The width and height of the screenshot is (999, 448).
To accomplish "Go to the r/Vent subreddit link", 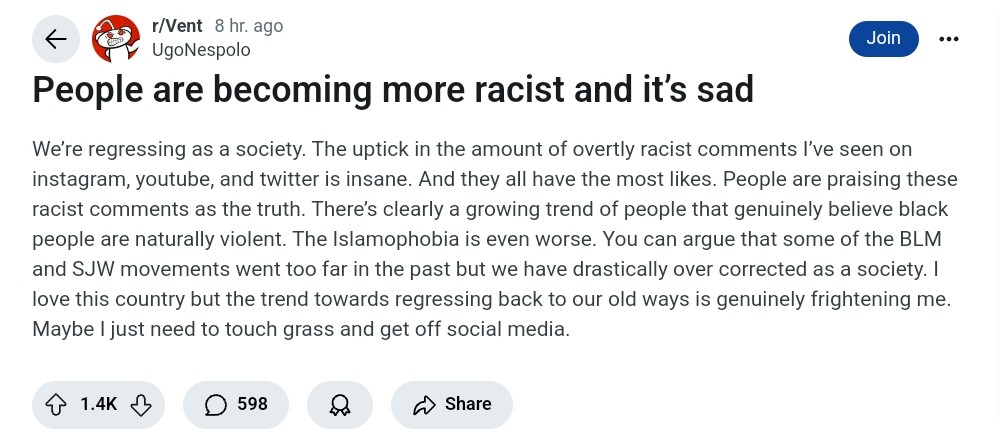I will pos(177,27).
